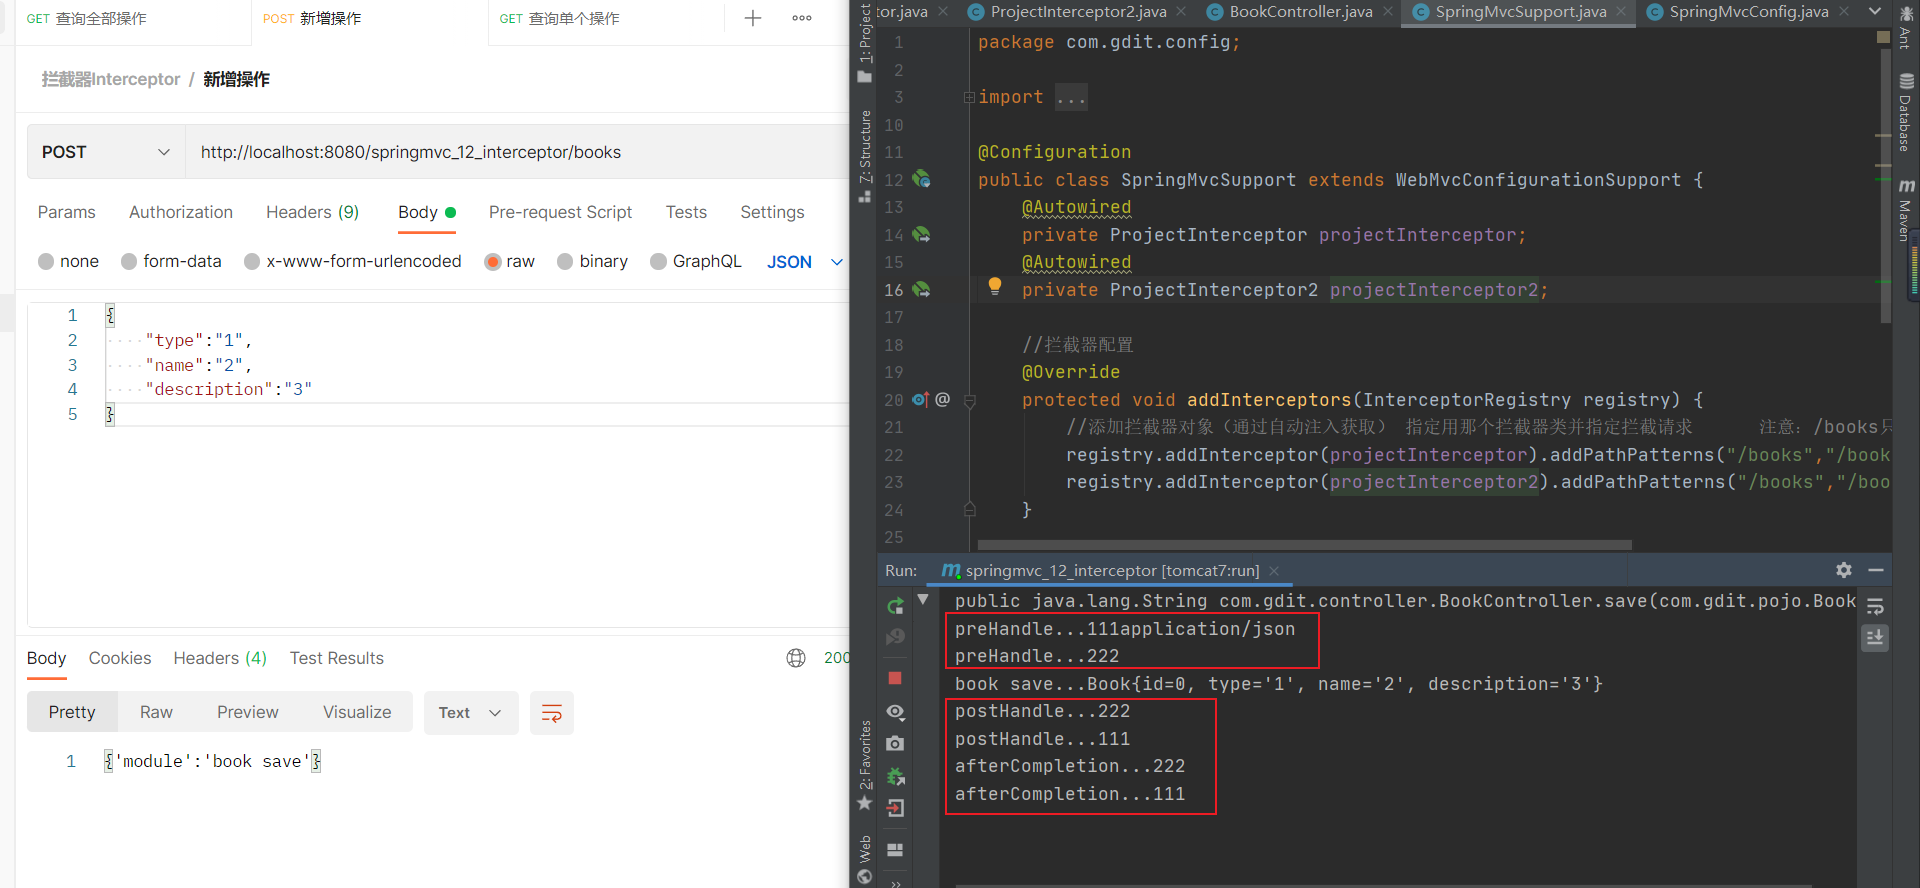This screenshot has width=1920, height=888.
Task: Show hidden editor tabs dropdown arrow
Action: [x=1875, y=12]
